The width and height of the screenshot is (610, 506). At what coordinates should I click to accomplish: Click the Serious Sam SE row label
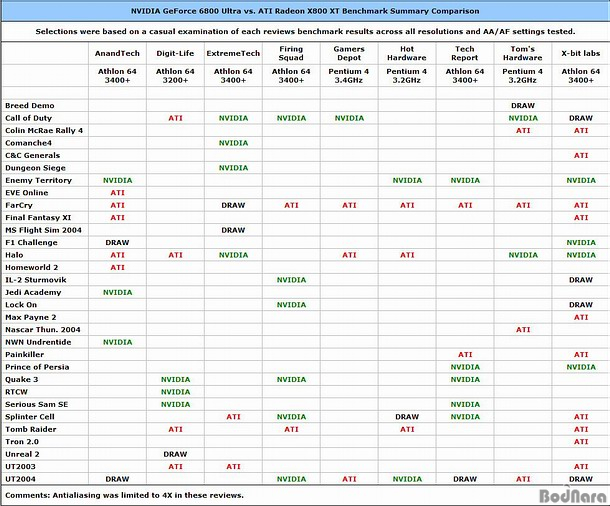(x=37, y=404)
